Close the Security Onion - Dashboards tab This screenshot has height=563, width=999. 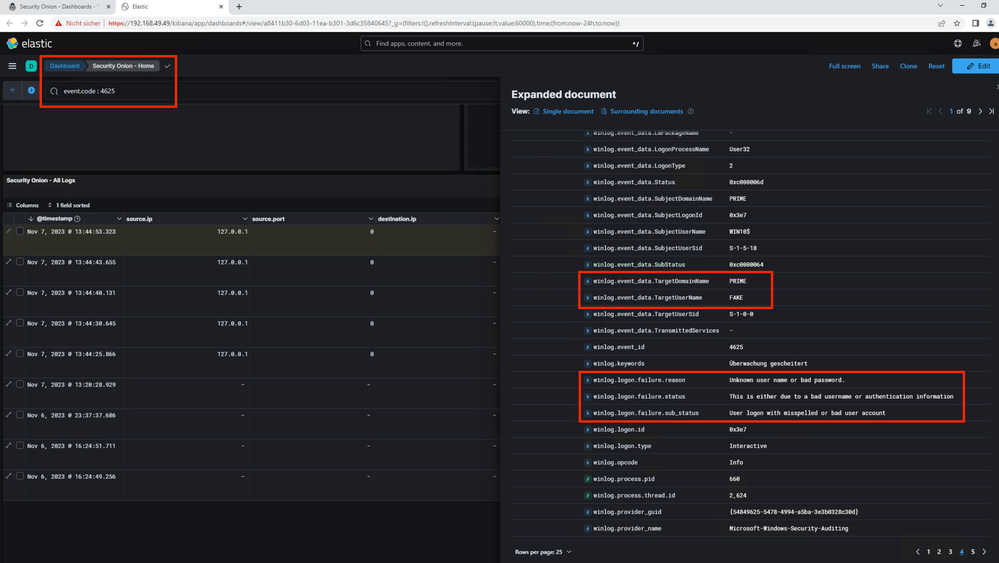(107, 6)
